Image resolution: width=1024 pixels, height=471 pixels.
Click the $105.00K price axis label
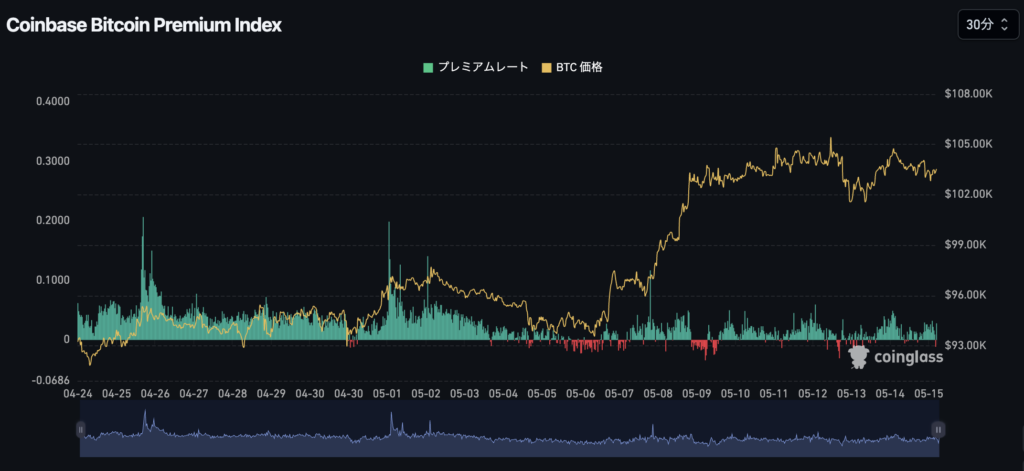click(x=968, y=144)
